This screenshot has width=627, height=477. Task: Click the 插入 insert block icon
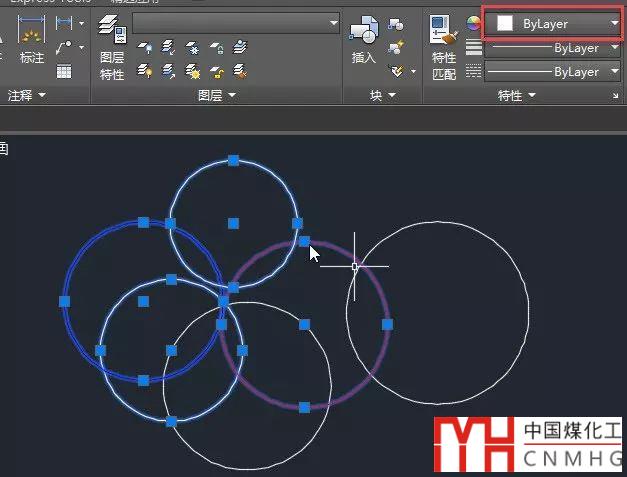point(364,42)
